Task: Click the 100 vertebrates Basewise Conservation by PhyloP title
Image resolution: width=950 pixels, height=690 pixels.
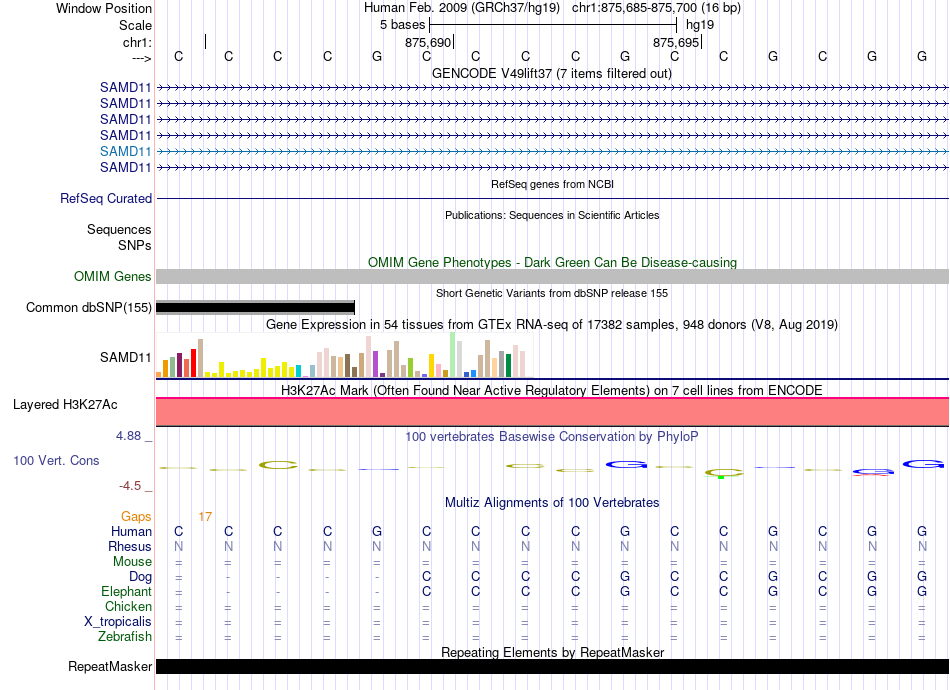Action: pos(551,436)
